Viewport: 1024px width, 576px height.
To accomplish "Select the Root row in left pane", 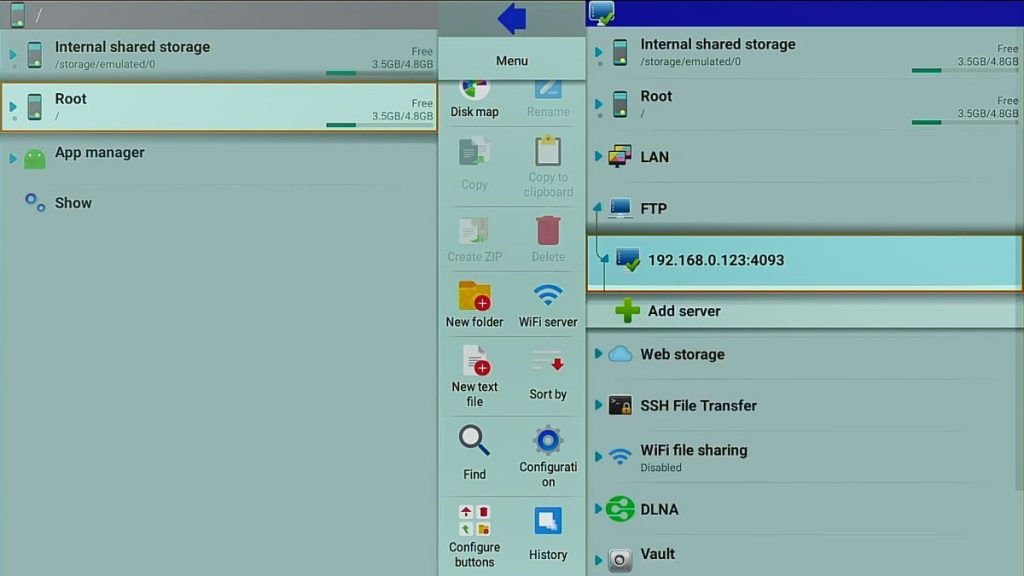I will 219,107.
